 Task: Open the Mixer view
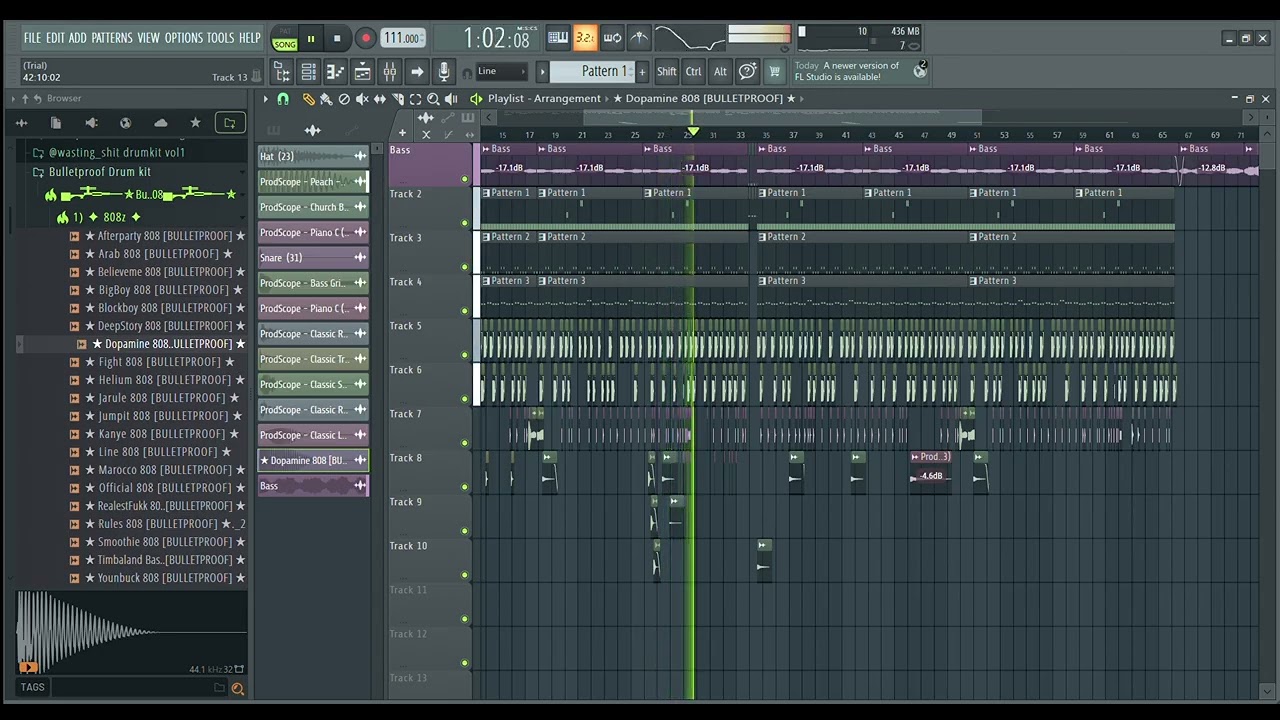coord(390,72)
